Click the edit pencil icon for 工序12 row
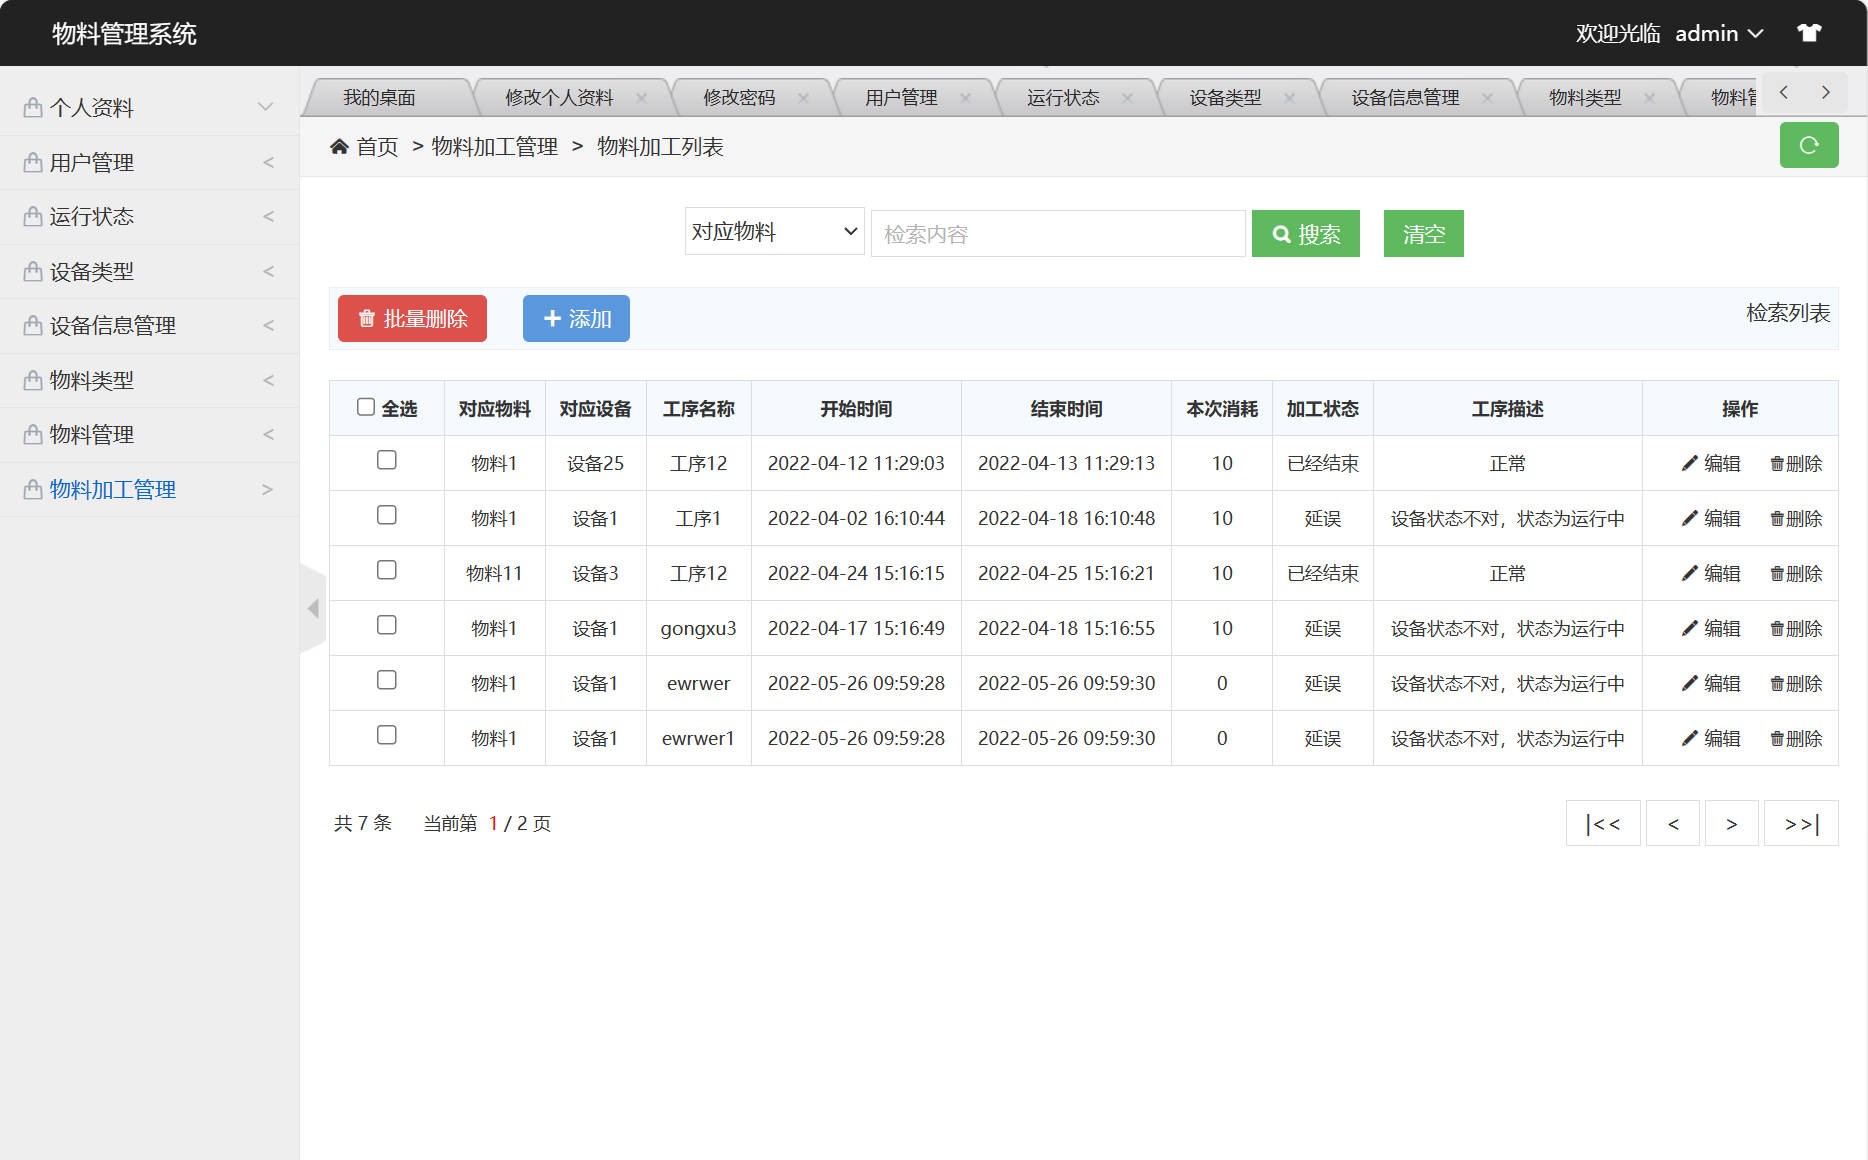 1688,463
